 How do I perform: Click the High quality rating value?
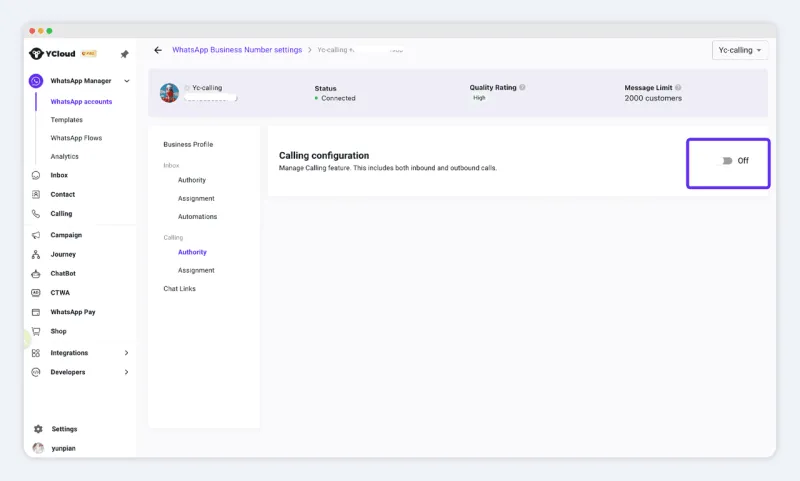[x=479, y=97]
